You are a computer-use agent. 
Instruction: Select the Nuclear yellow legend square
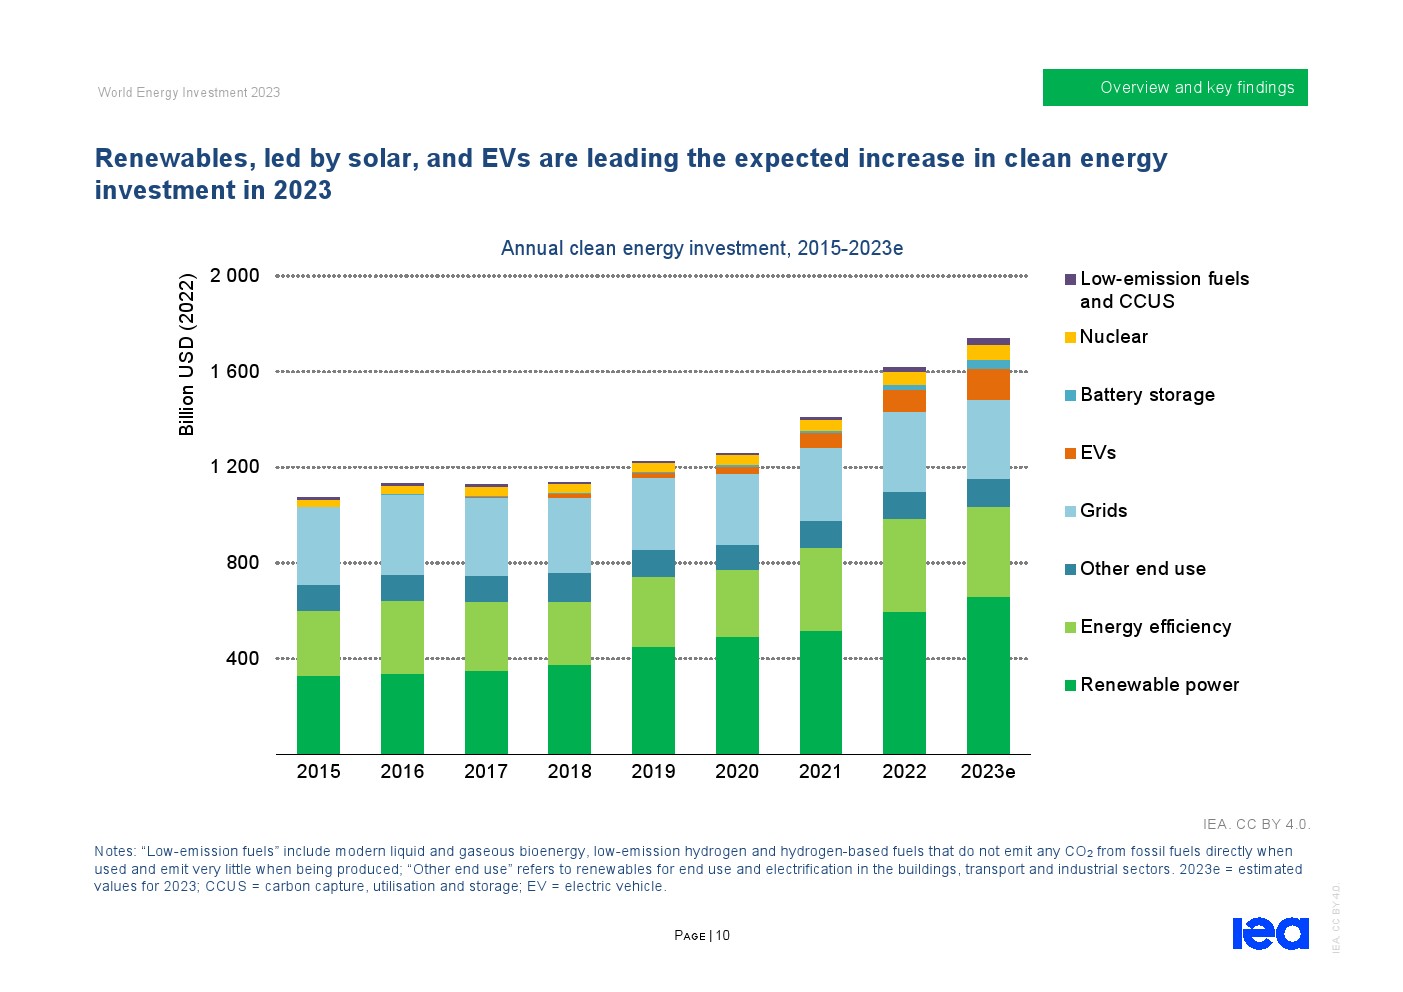[1070, 337]
